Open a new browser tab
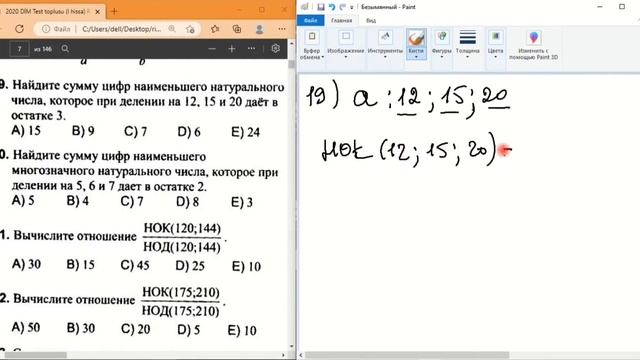The image size is (640, 360). click(x=114, y=11)
